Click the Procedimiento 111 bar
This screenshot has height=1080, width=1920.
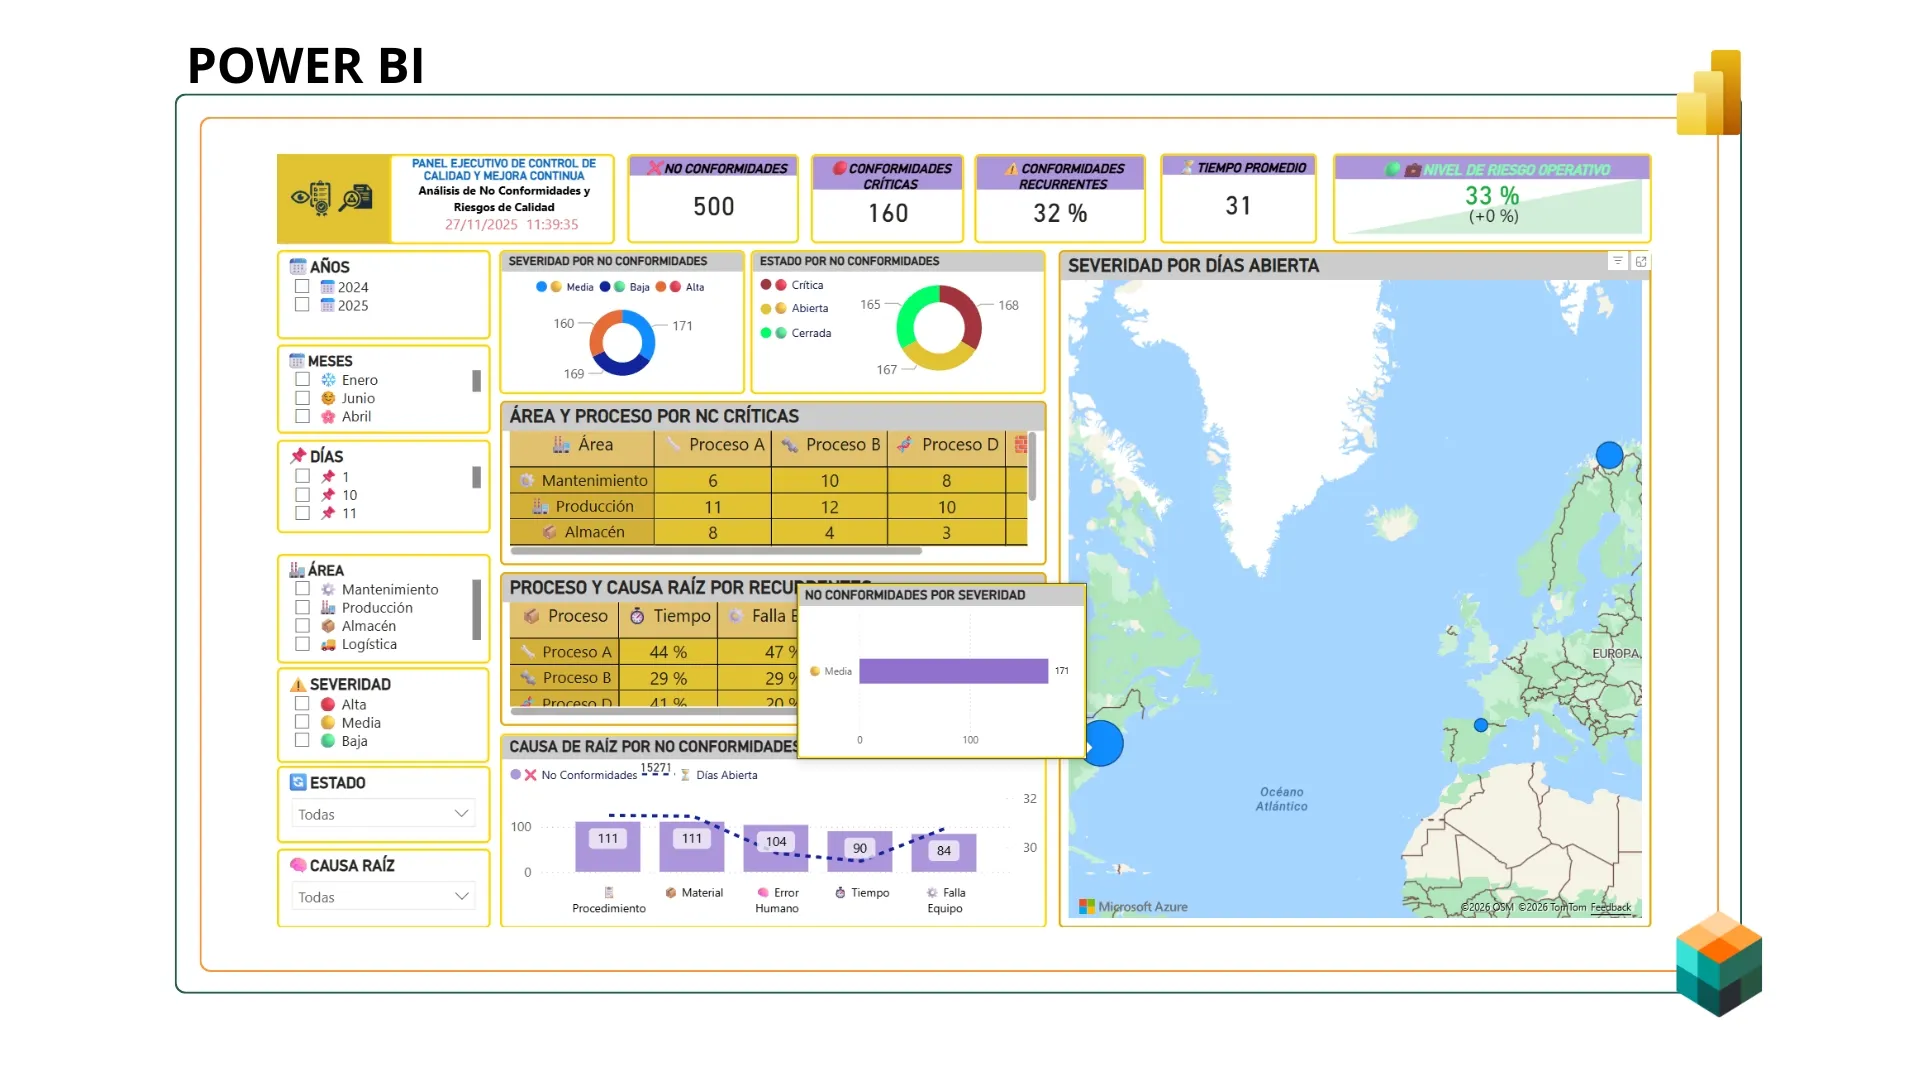point(608,847)
